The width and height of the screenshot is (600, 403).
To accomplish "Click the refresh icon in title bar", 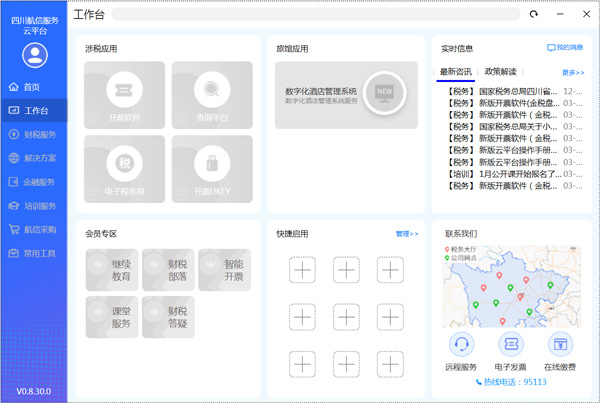I will [x=534, y=14].
